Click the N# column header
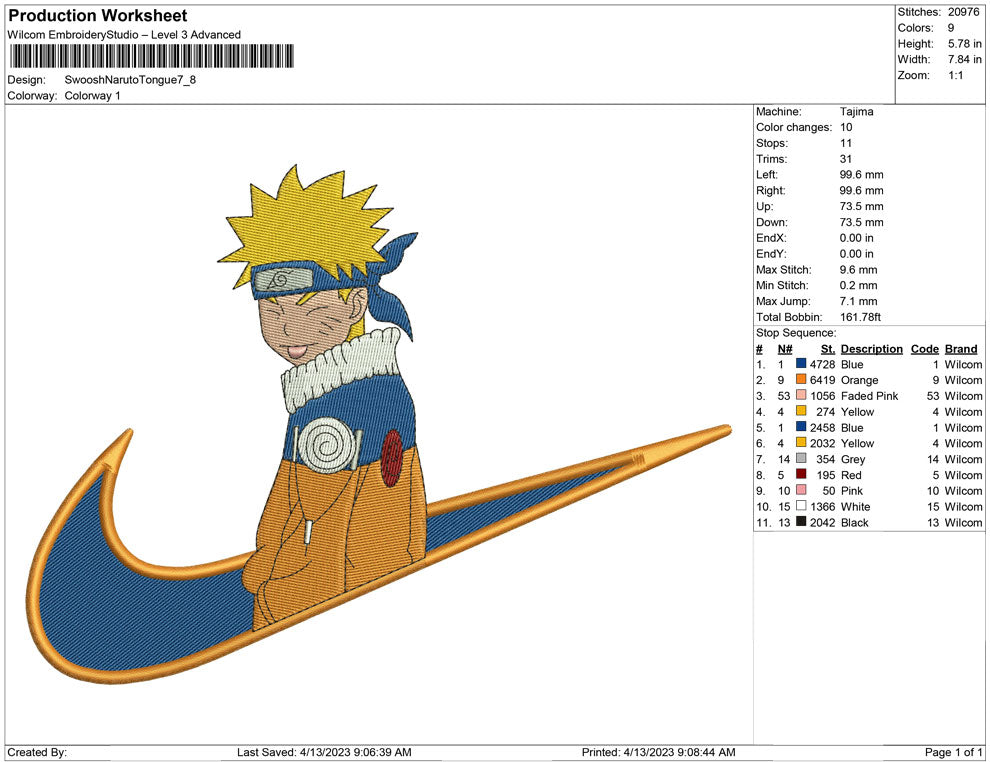 tap(785, 349)
